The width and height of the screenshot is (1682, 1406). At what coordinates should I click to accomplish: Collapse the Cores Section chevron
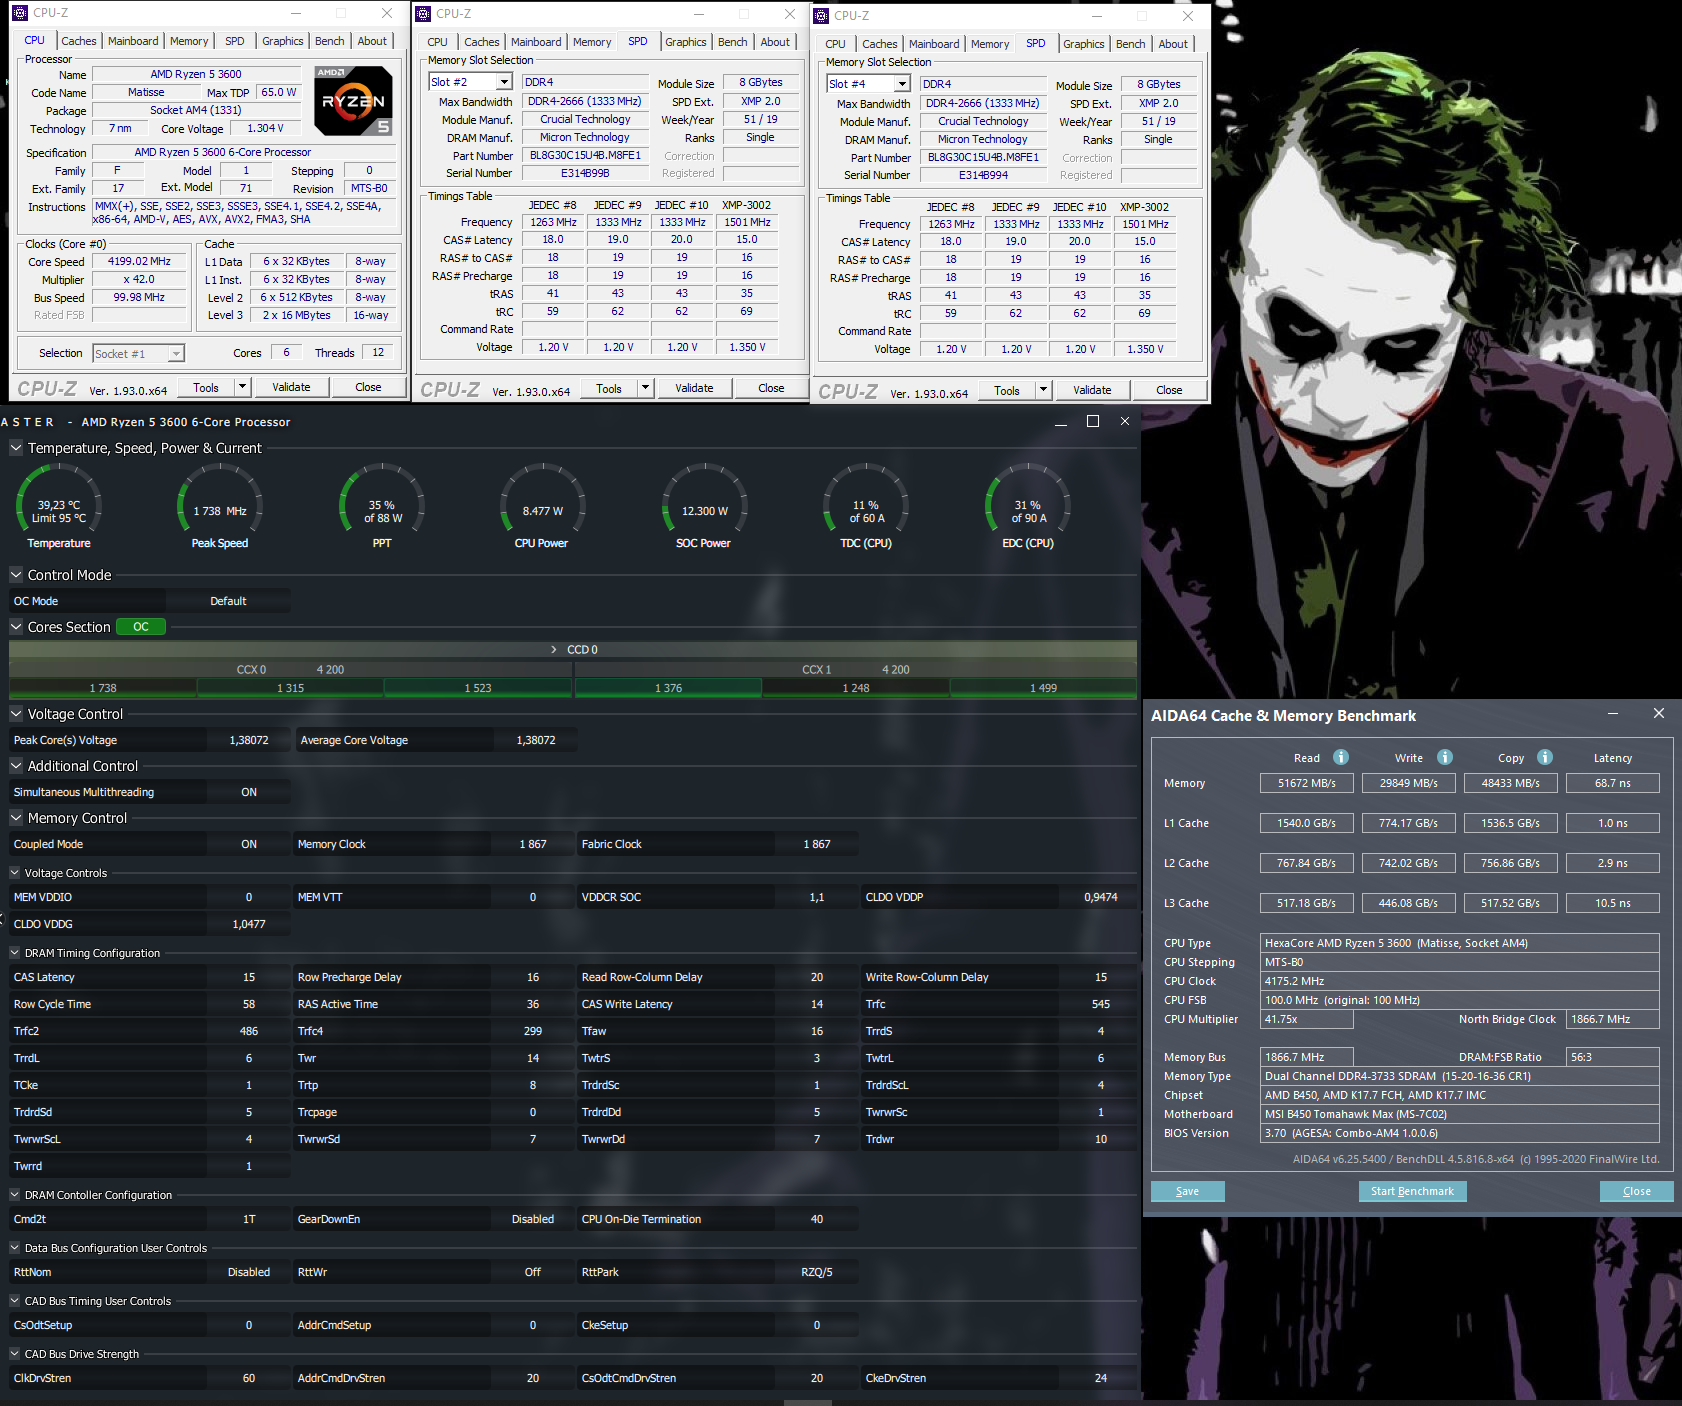point(16,627)
